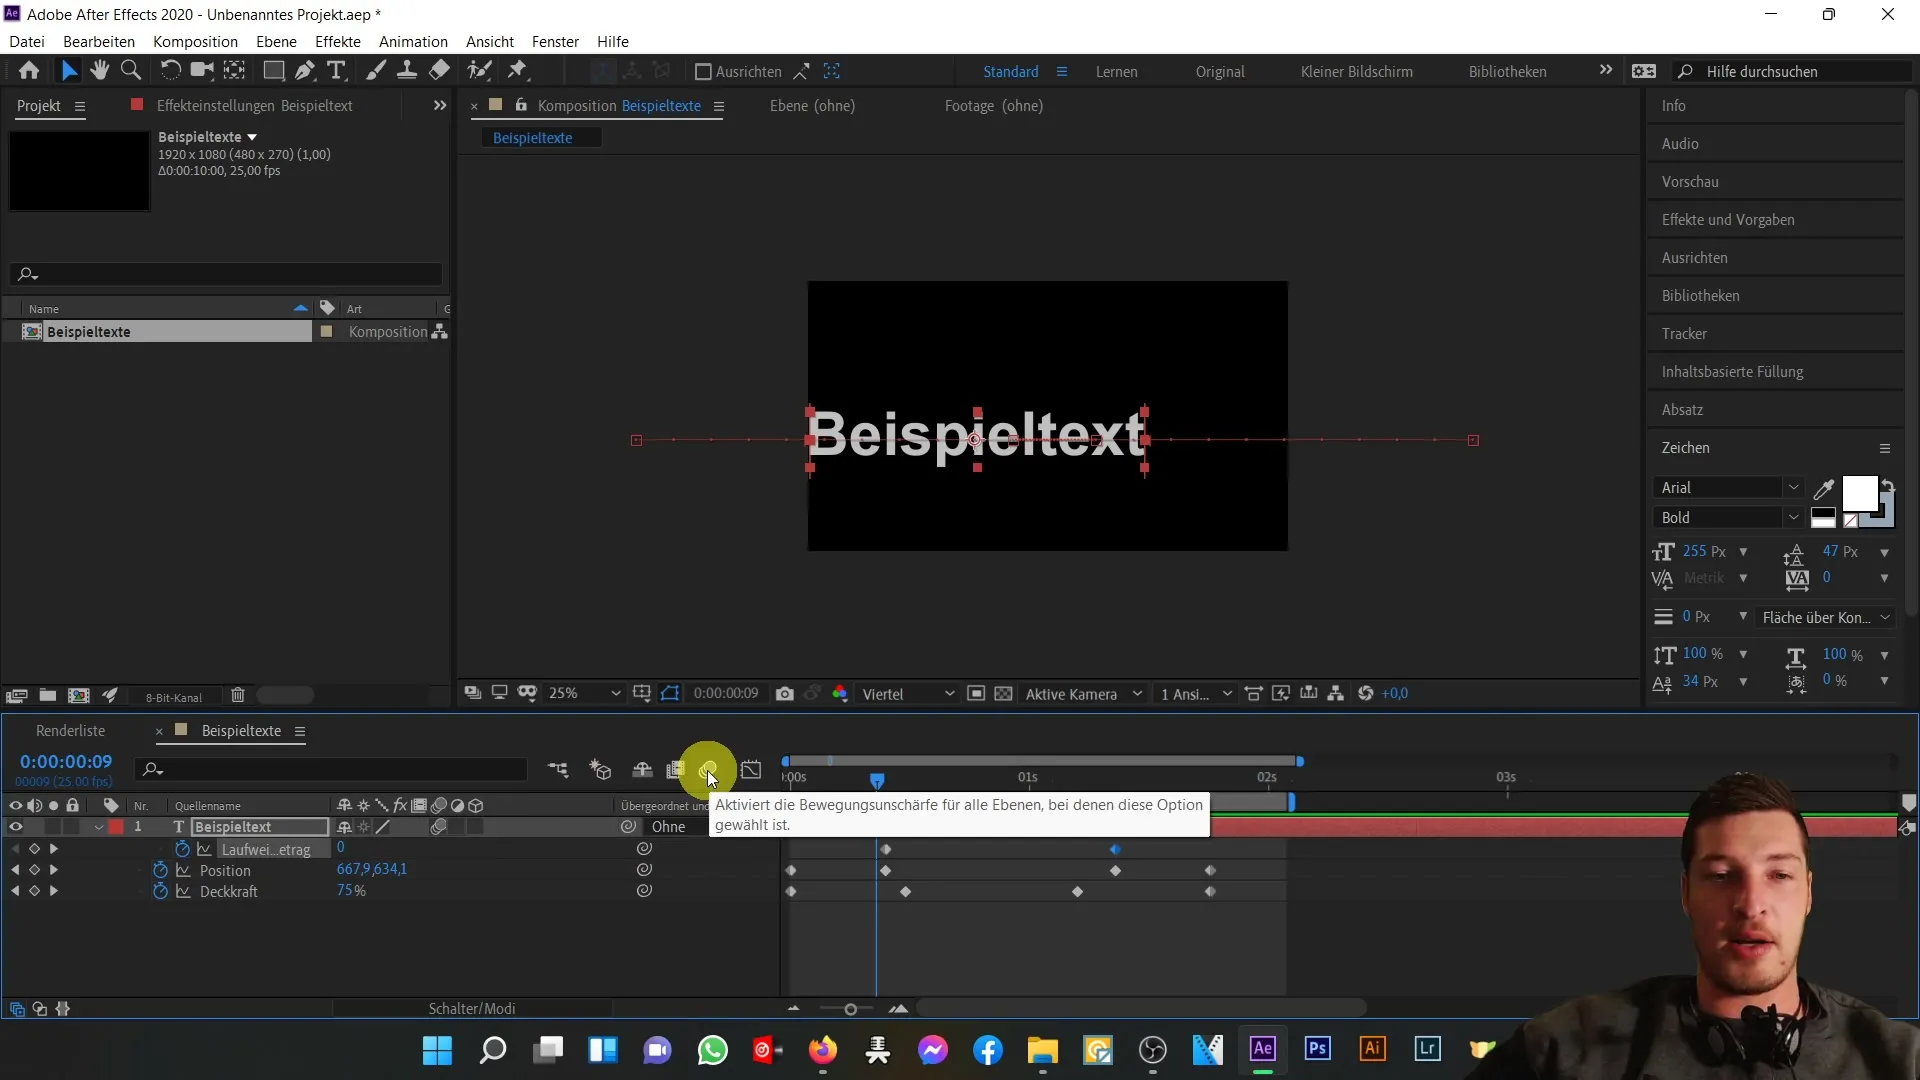Click the current time display 0:00:00:09
Image resolution: width=1920 pixels, height=1080 pixels.
click(66, 762)
